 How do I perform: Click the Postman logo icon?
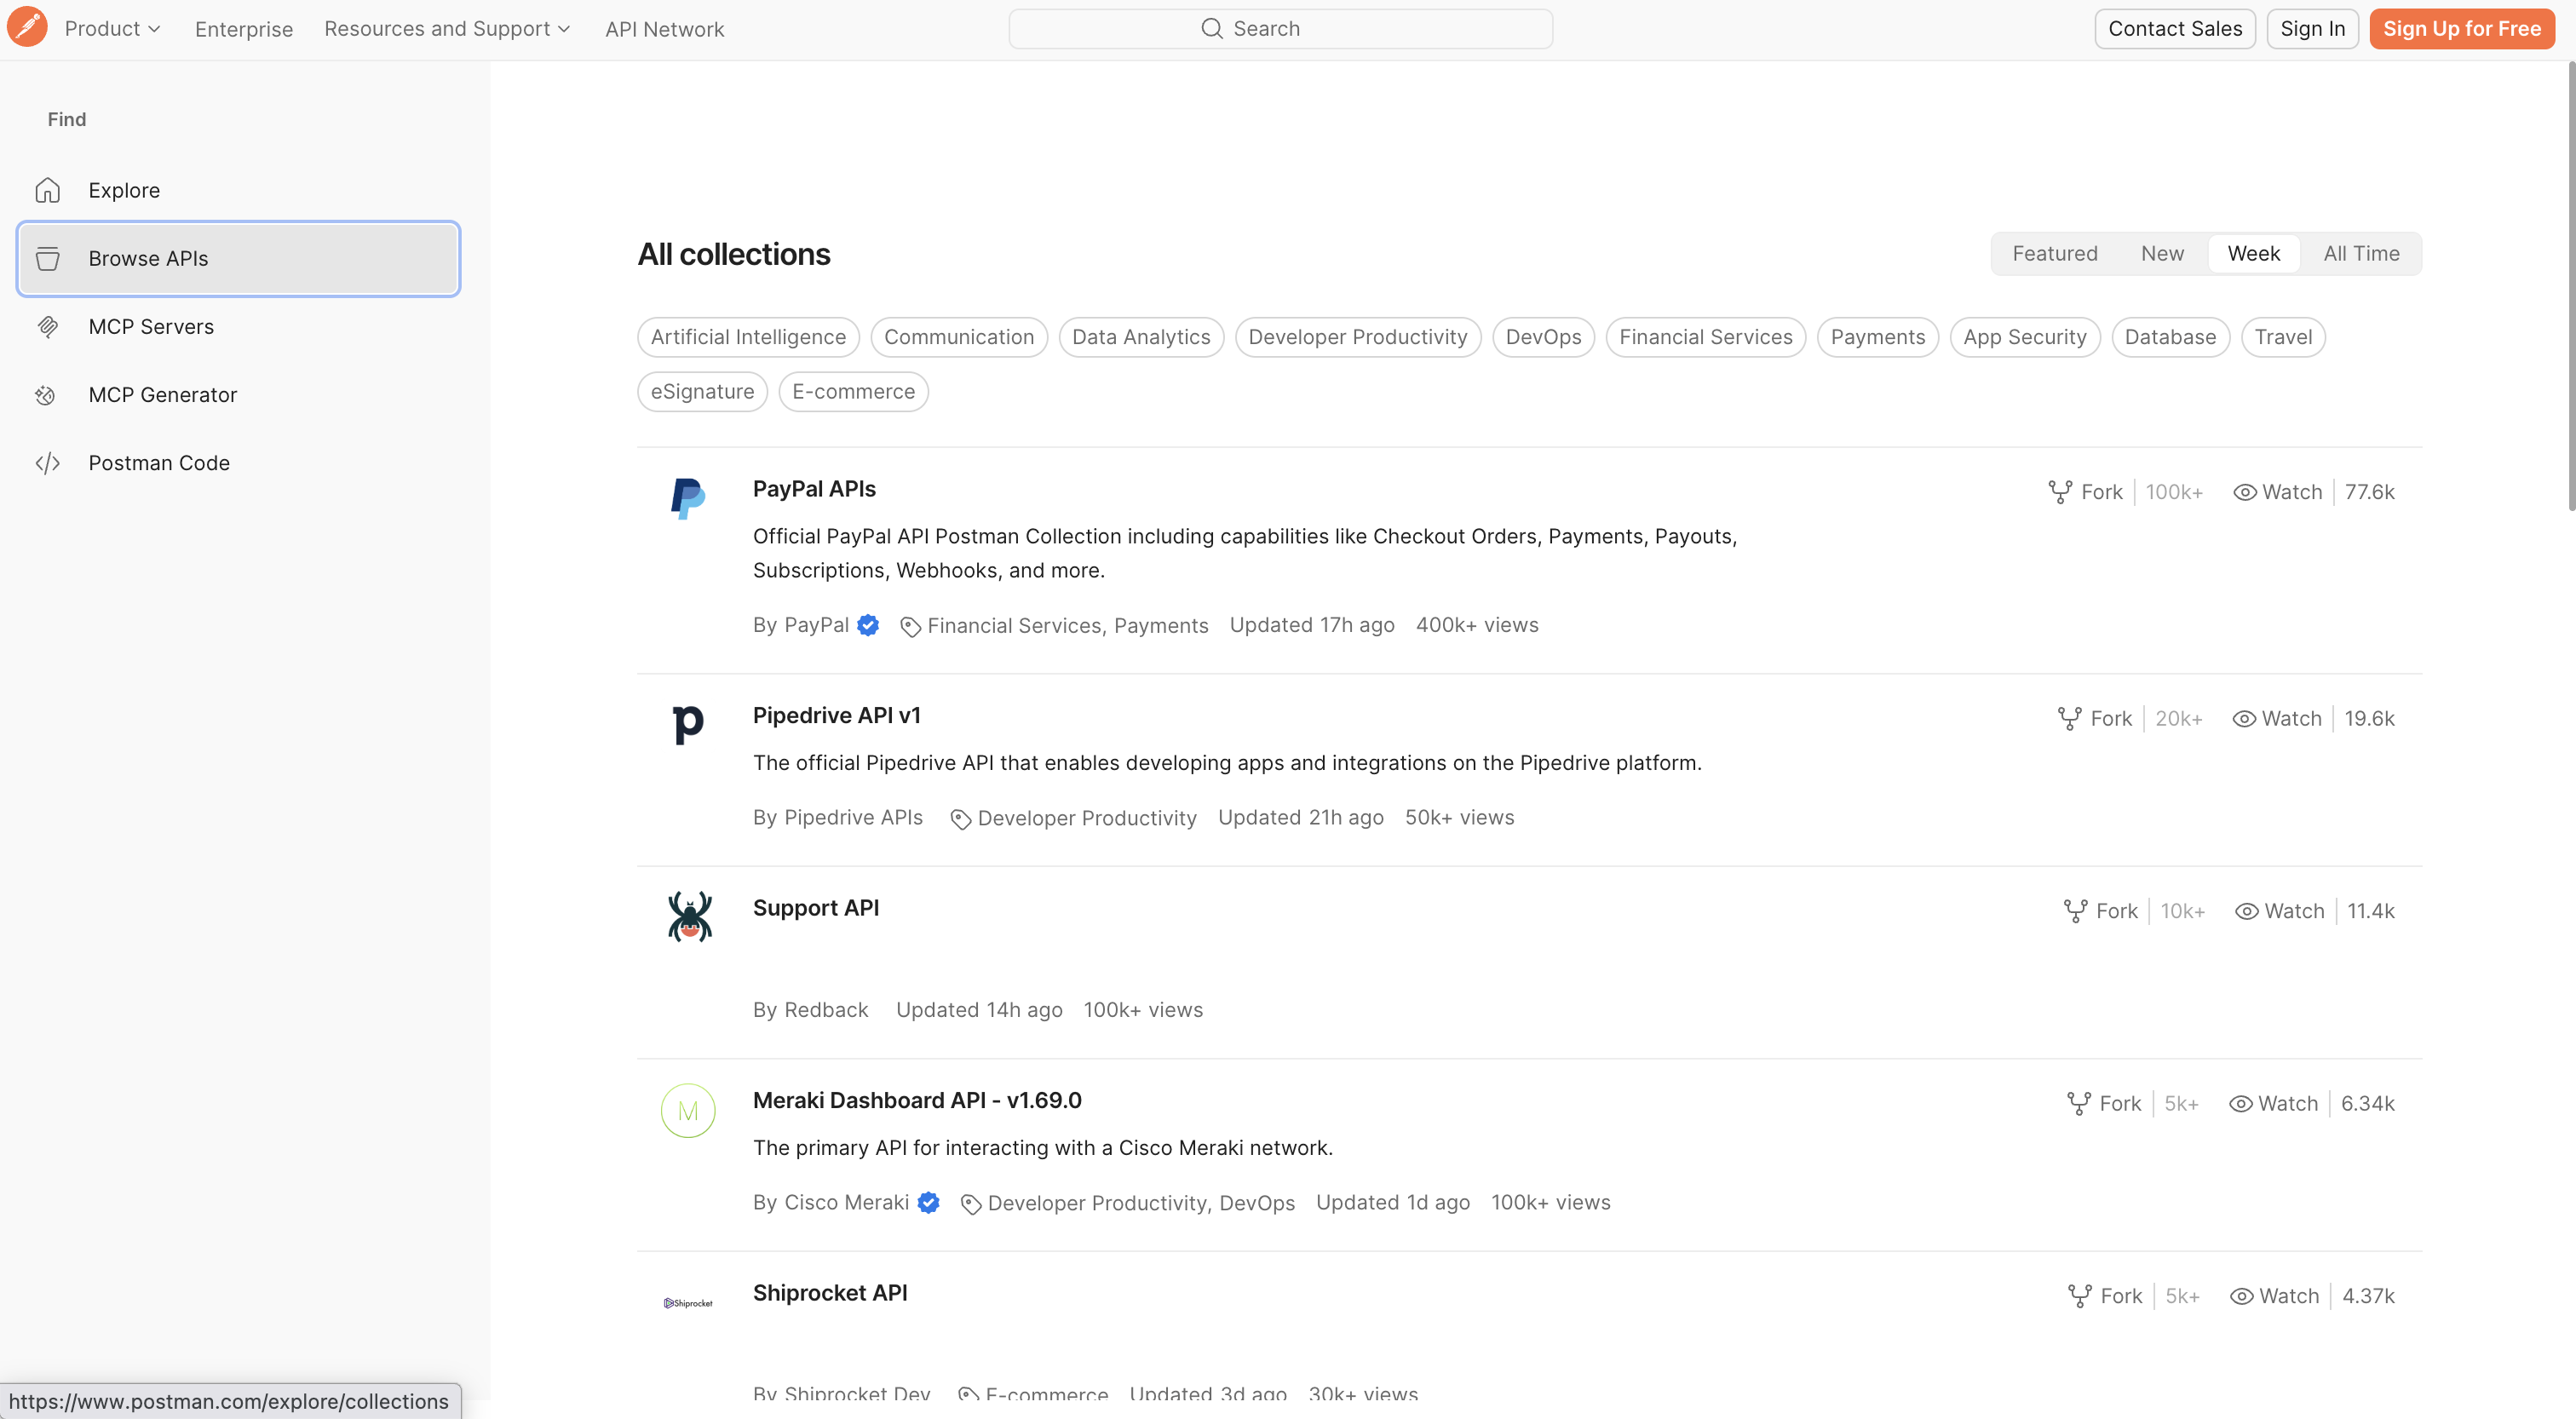click(x=27, y=28)
